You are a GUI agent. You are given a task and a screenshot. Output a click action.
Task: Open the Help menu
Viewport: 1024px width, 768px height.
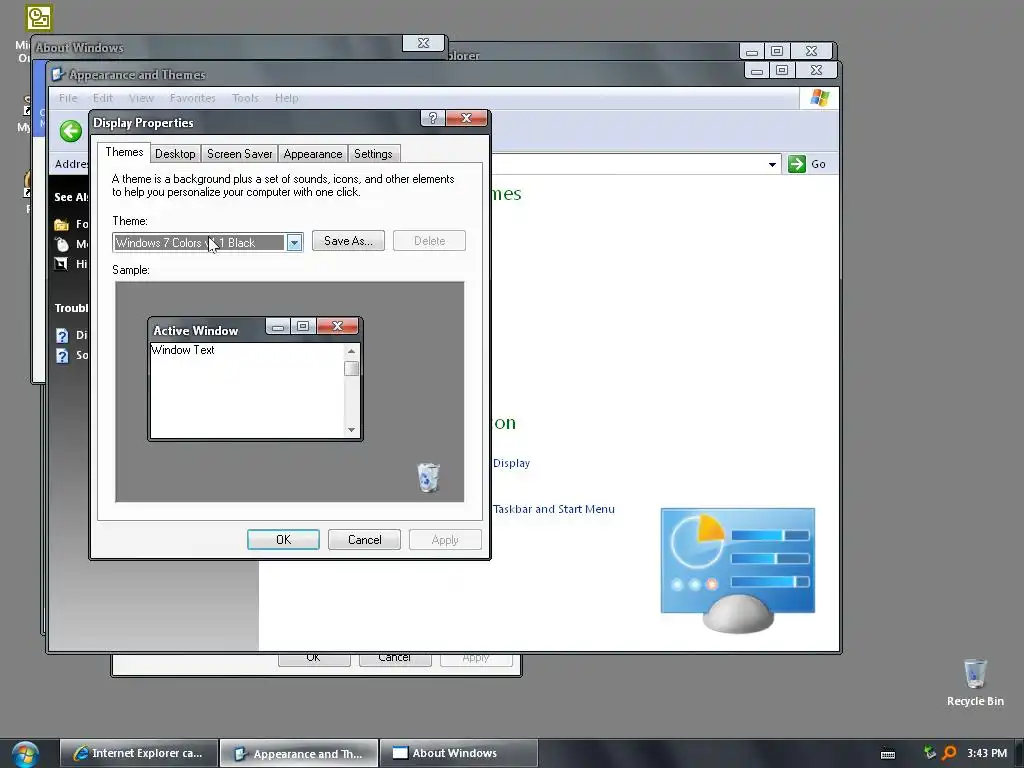(286, 98)
